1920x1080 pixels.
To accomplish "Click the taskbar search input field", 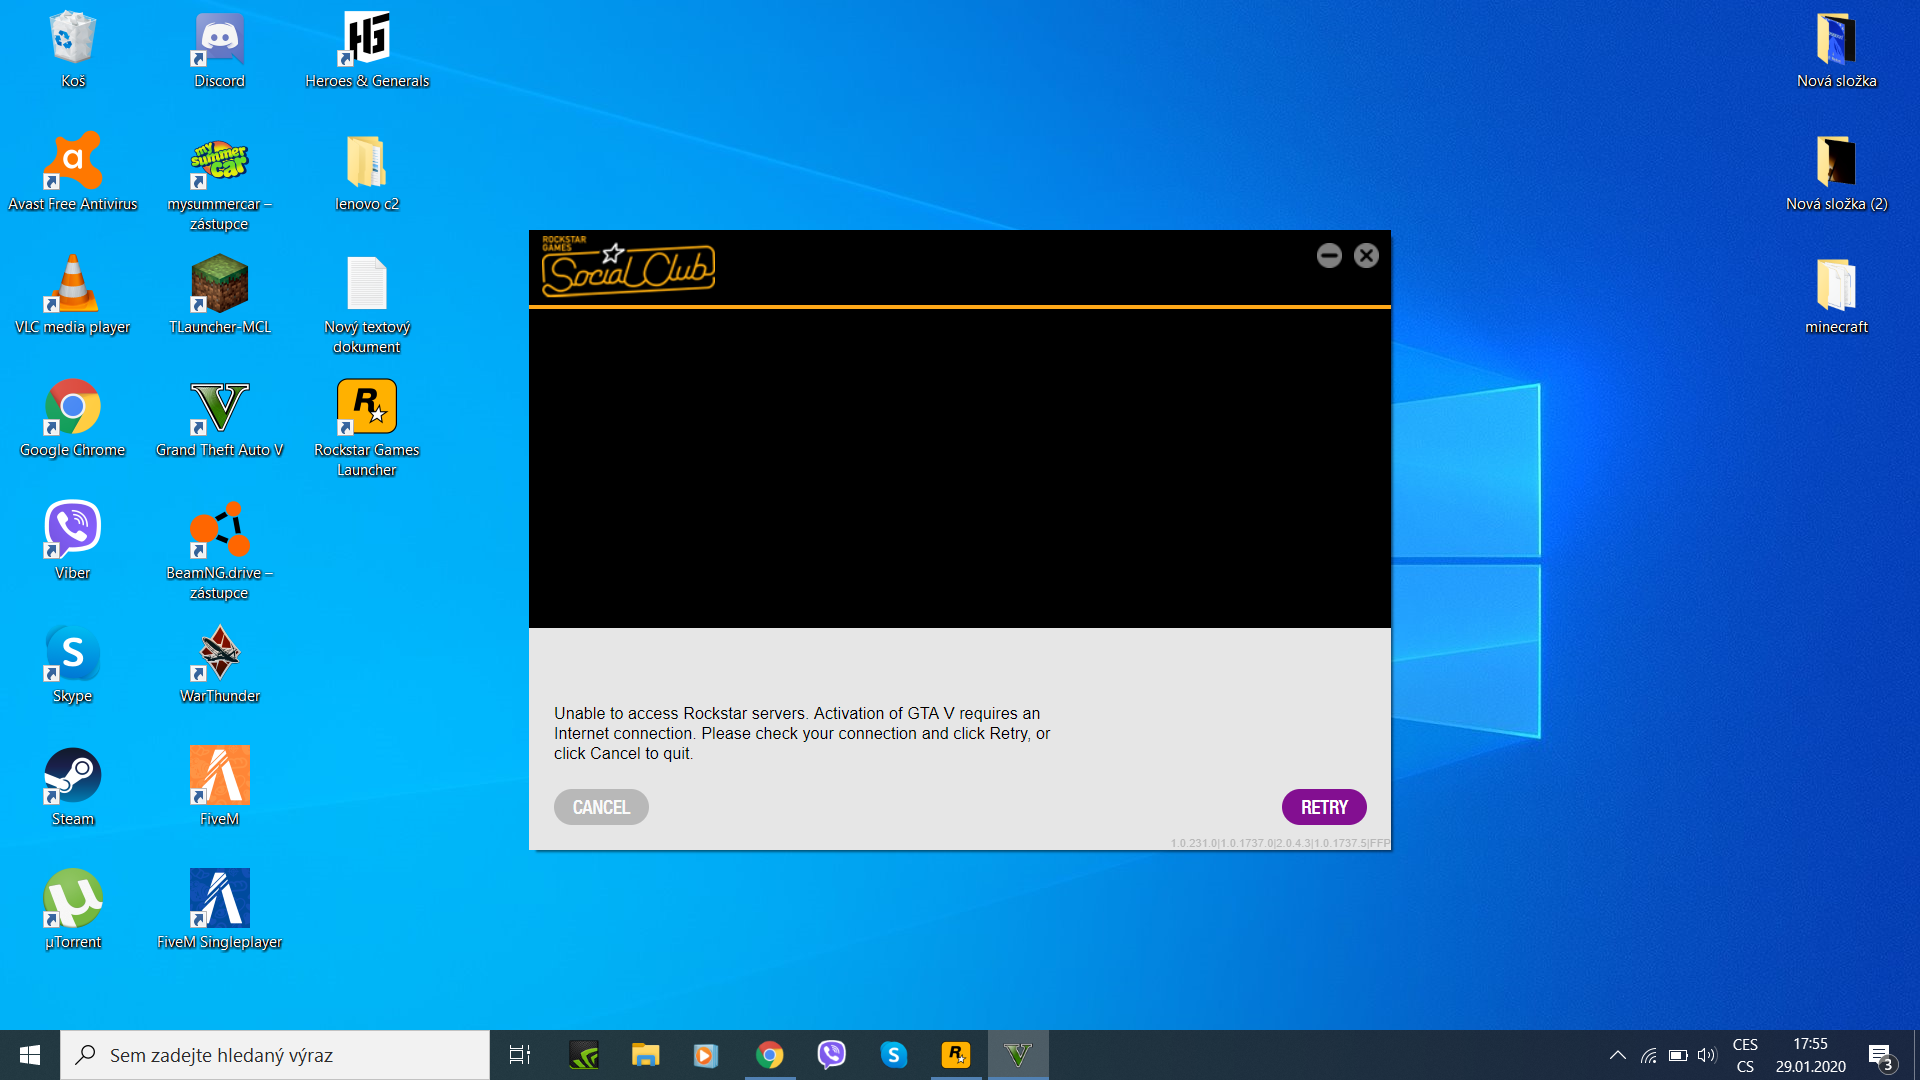I will click(275, 1055).
